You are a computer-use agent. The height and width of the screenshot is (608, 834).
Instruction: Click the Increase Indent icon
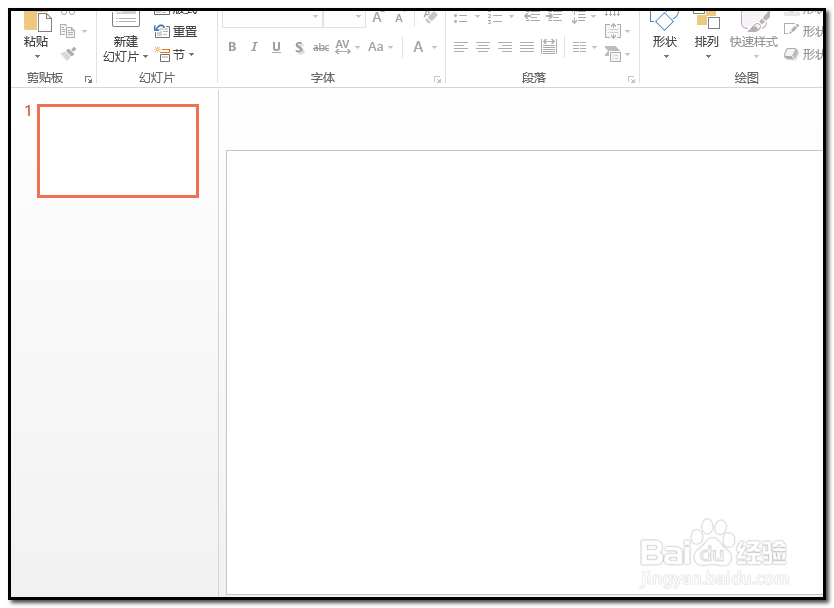coord(554,16)
